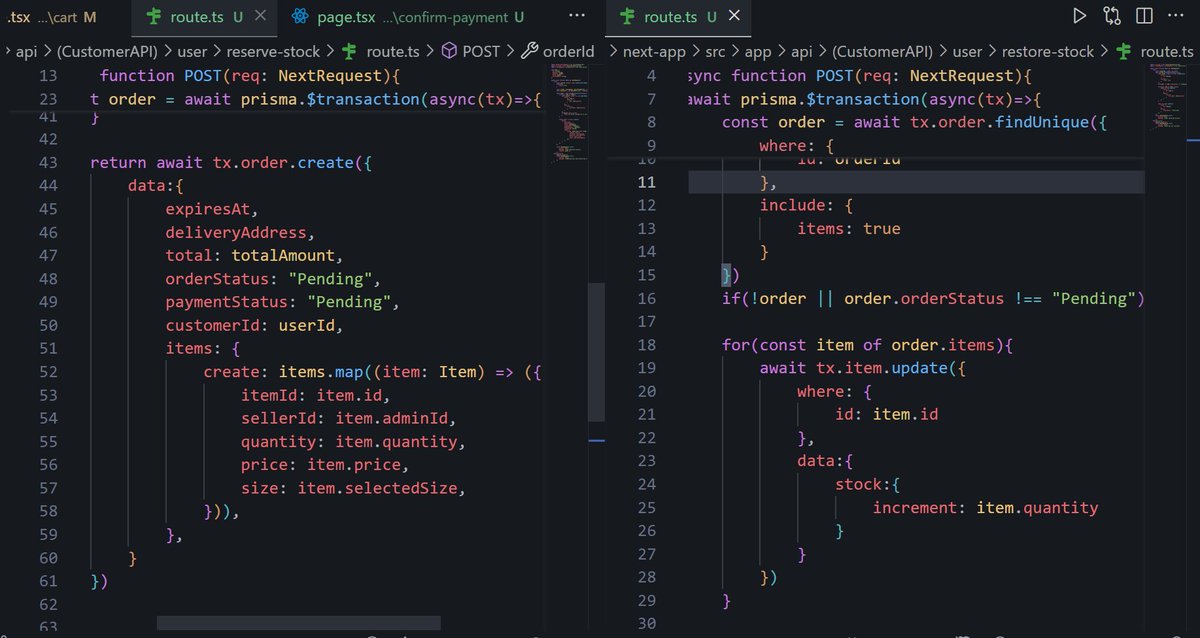This screenshot has width=1200, height=638.
Task: Click the orderId wrench icon in breadcrumb
Action: point(530,51)
